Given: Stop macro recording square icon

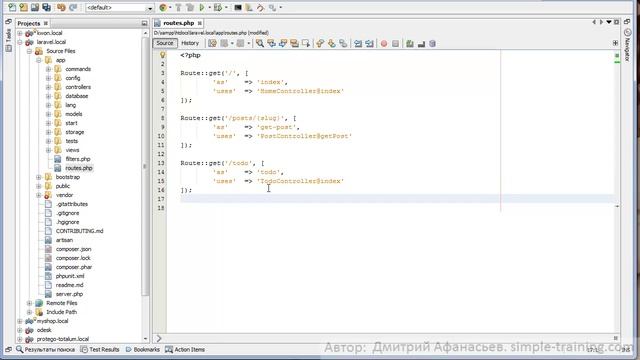Looking at the screenshot, I should (x=395, y=43).
